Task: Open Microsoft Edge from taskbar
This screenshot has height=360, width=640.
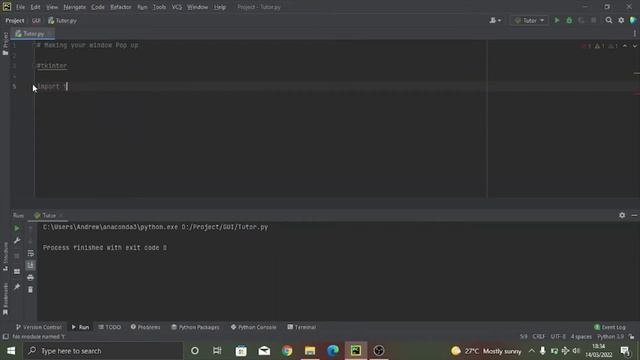Action: click(333, 351)
